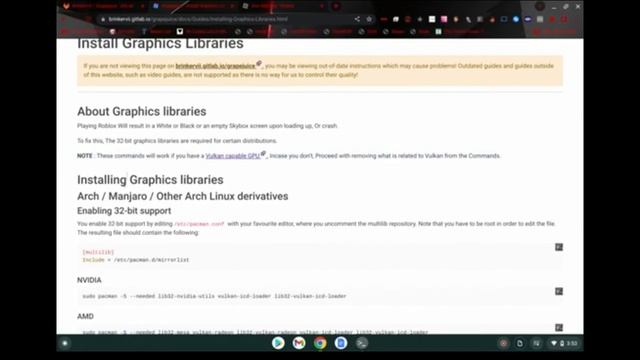Open the holding space file icon in tray
Viewport: 640px width, 360px height.
520,343
